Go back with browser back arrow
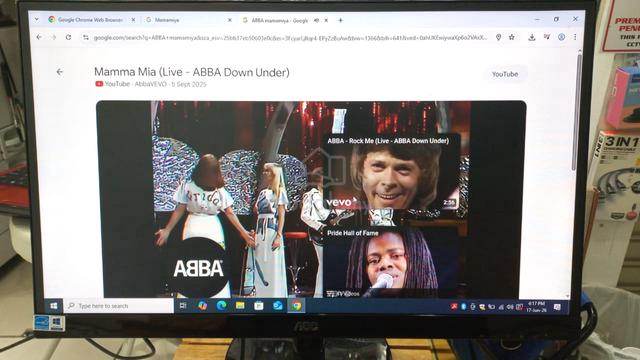The height and width of the screenshot is (360, 640). click(x=39, y=37)
